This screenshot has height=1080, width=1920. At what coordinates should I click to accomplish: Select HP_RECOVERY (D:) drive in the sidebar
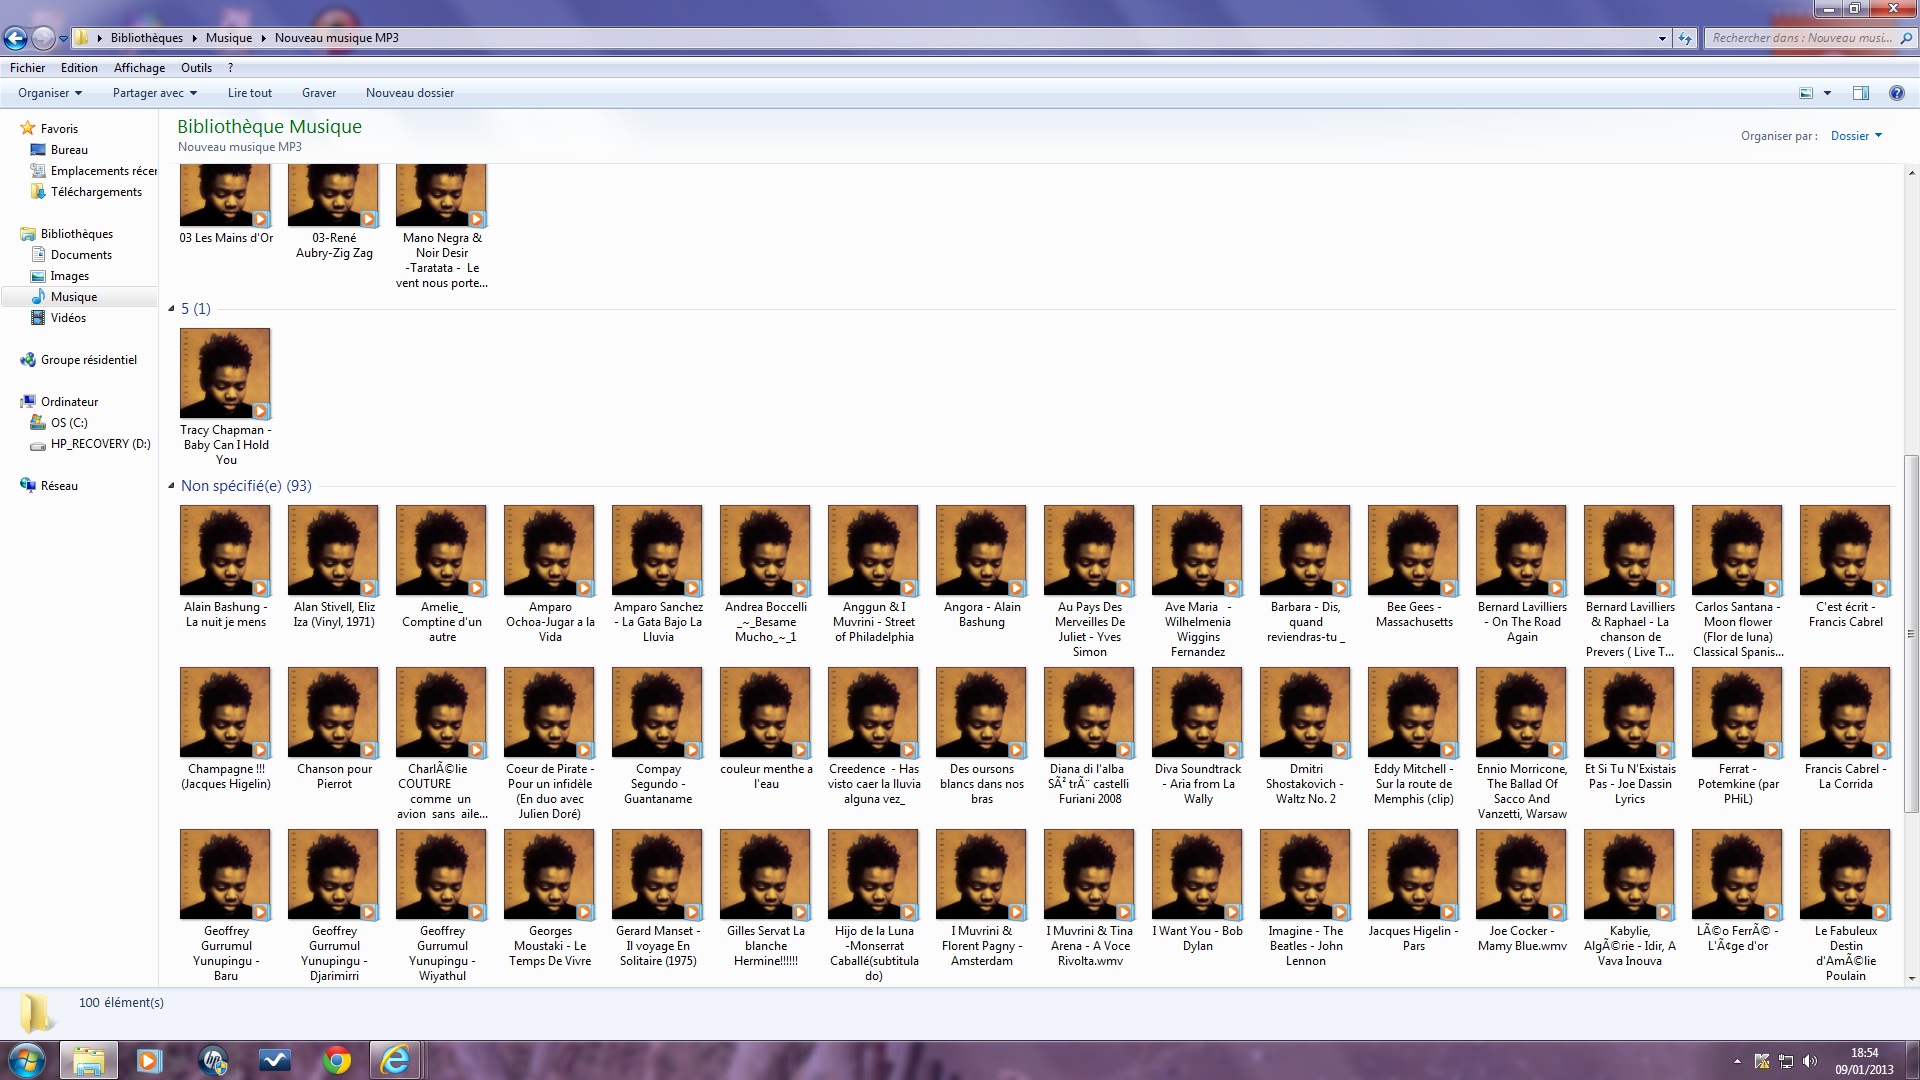100,444
